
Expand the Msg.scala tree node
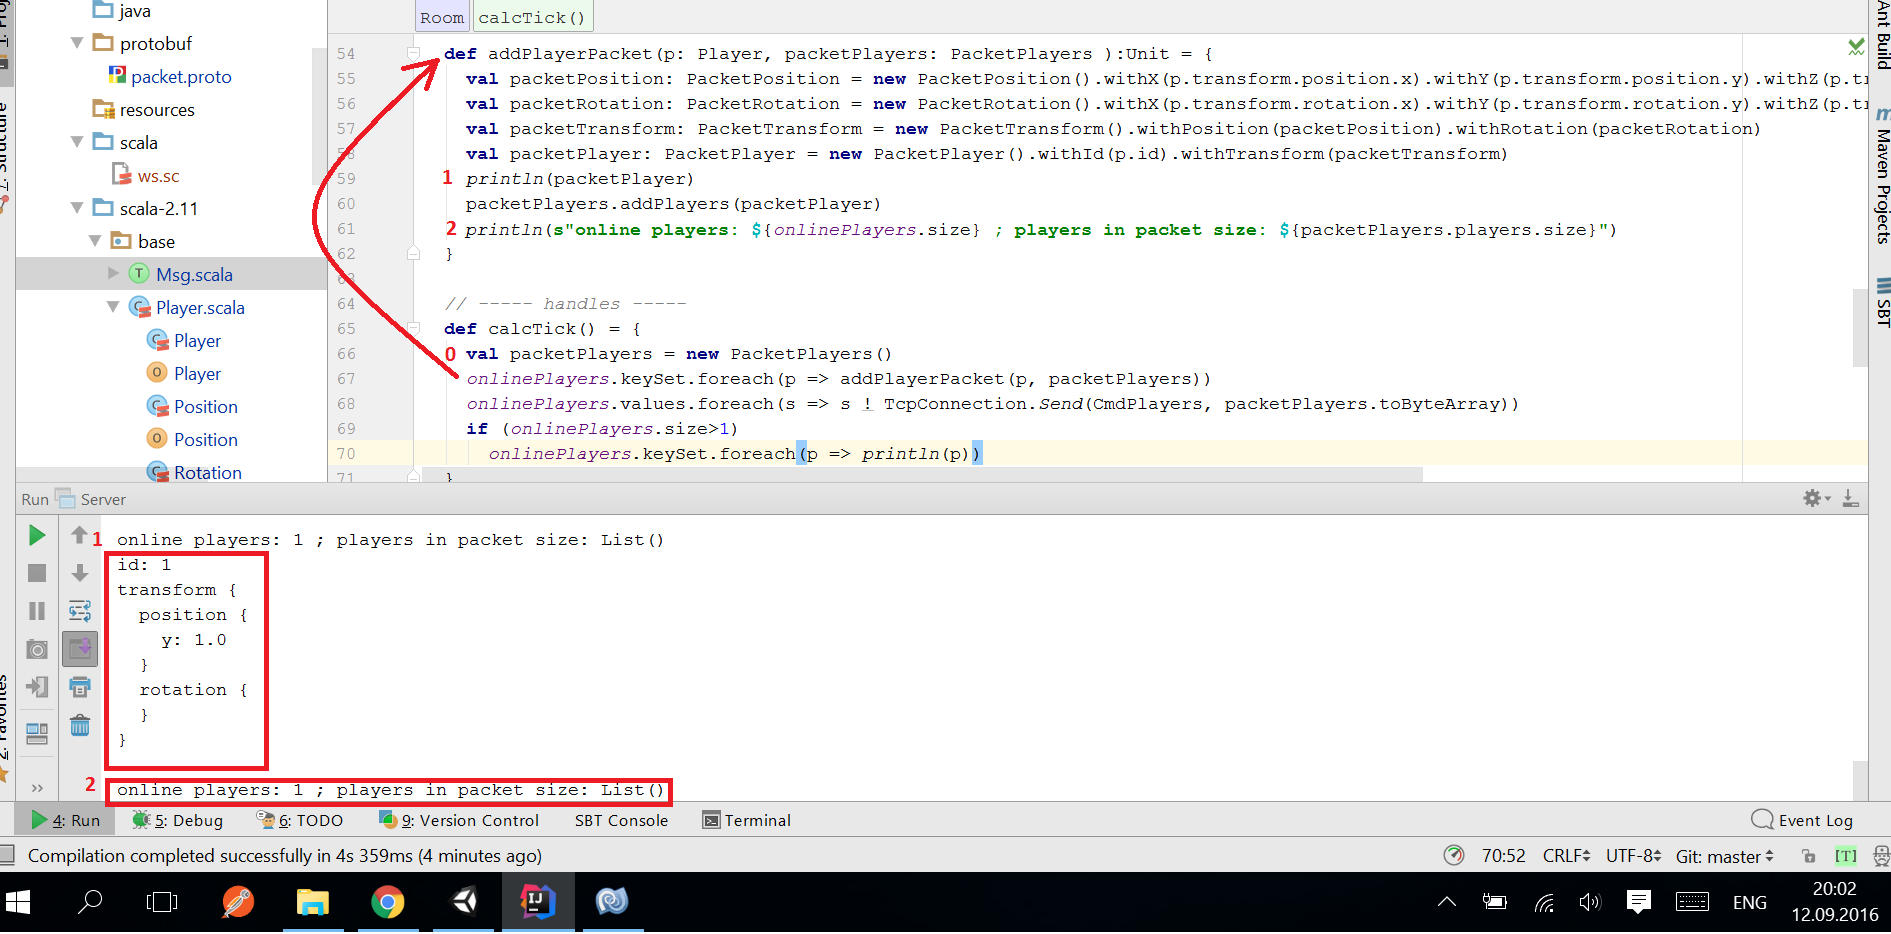[113, 274]
